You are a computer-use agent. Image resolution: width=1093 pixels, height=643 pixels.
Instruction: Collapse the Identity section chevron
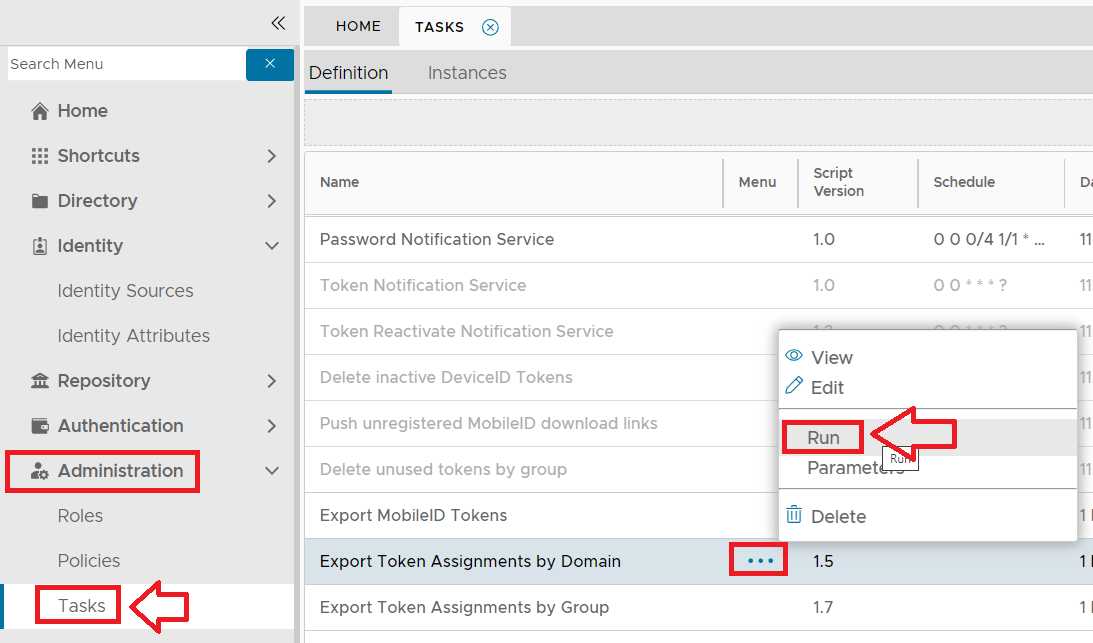[272, 246]
